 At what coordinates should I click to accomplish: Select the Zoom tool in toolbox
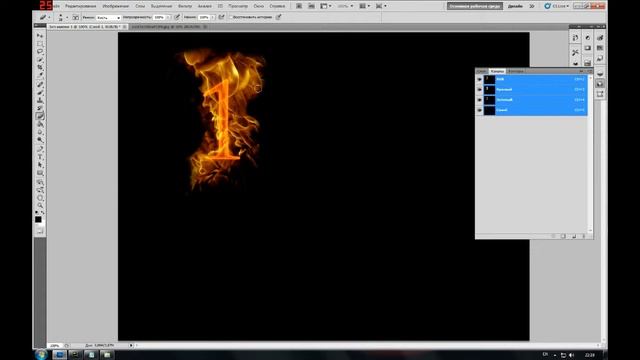(x=40, y=206)
